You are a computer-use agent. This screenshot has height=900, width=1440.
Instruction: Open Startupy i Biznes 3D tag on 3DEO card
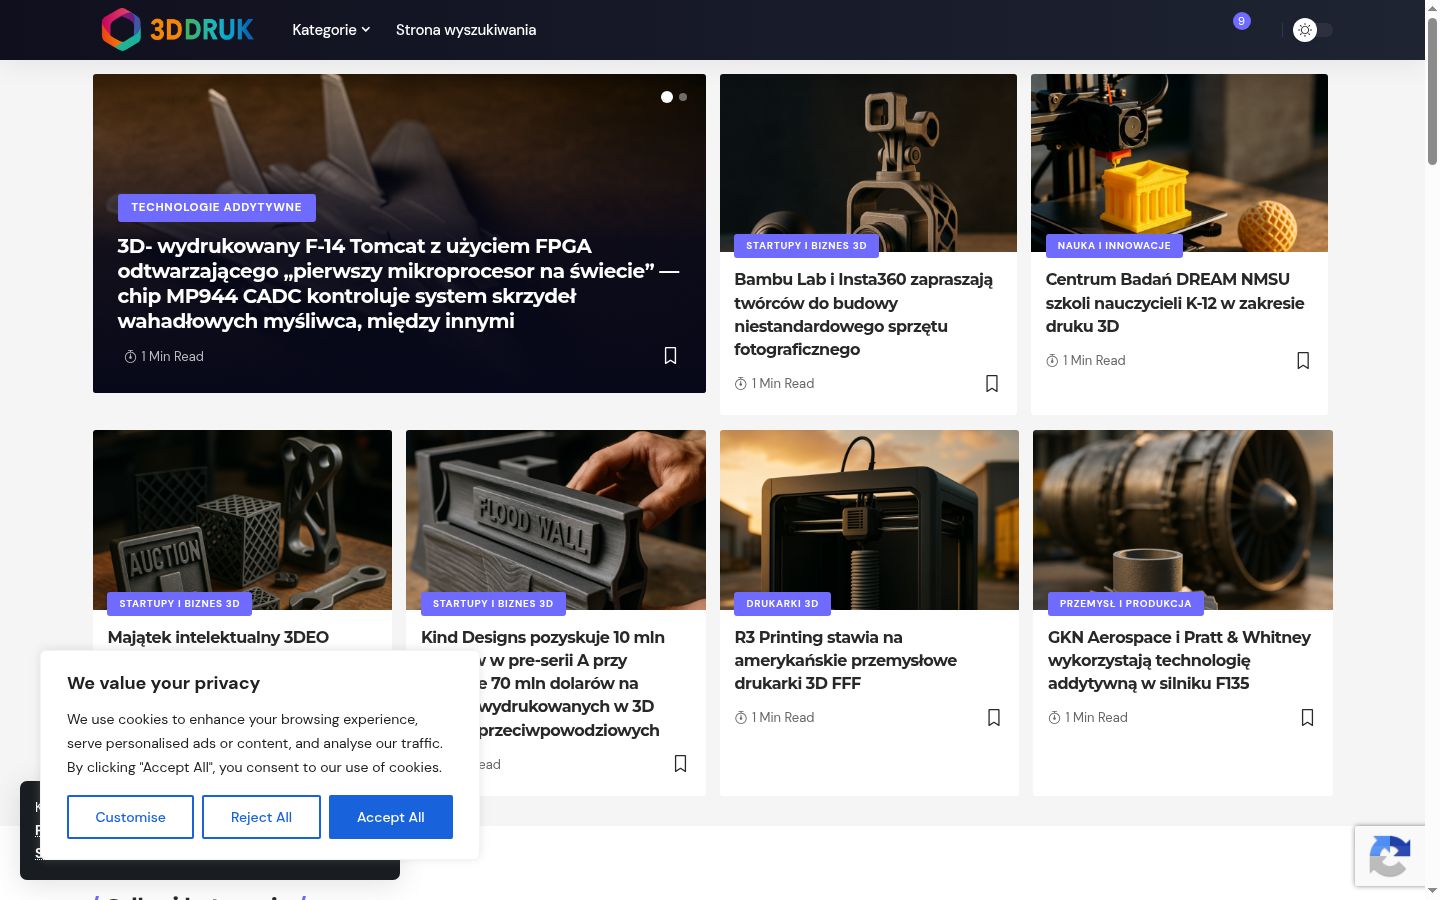pos(179,603)
